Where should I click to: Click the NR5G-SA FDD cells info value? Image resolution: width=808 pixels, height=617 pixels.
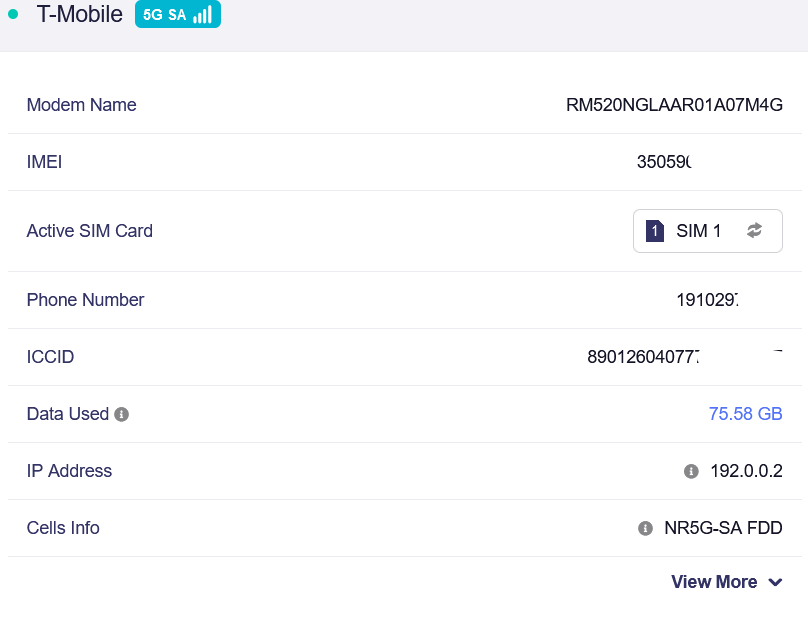click(x=723, y=528)
